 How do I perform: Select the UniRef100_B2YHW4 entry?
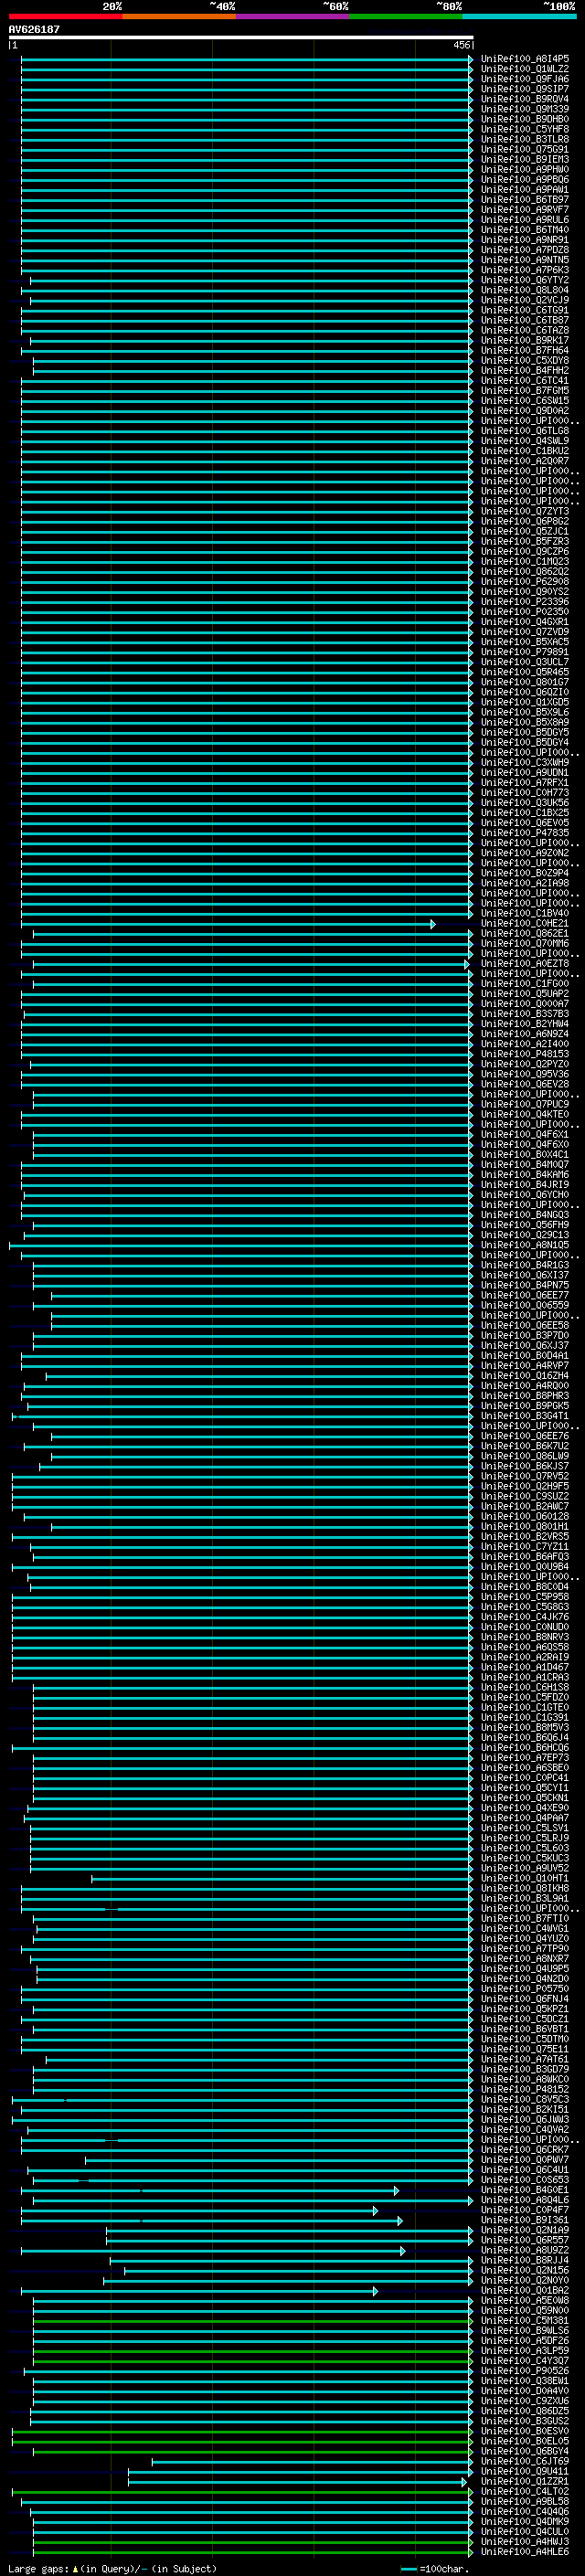pos(525,1023)
